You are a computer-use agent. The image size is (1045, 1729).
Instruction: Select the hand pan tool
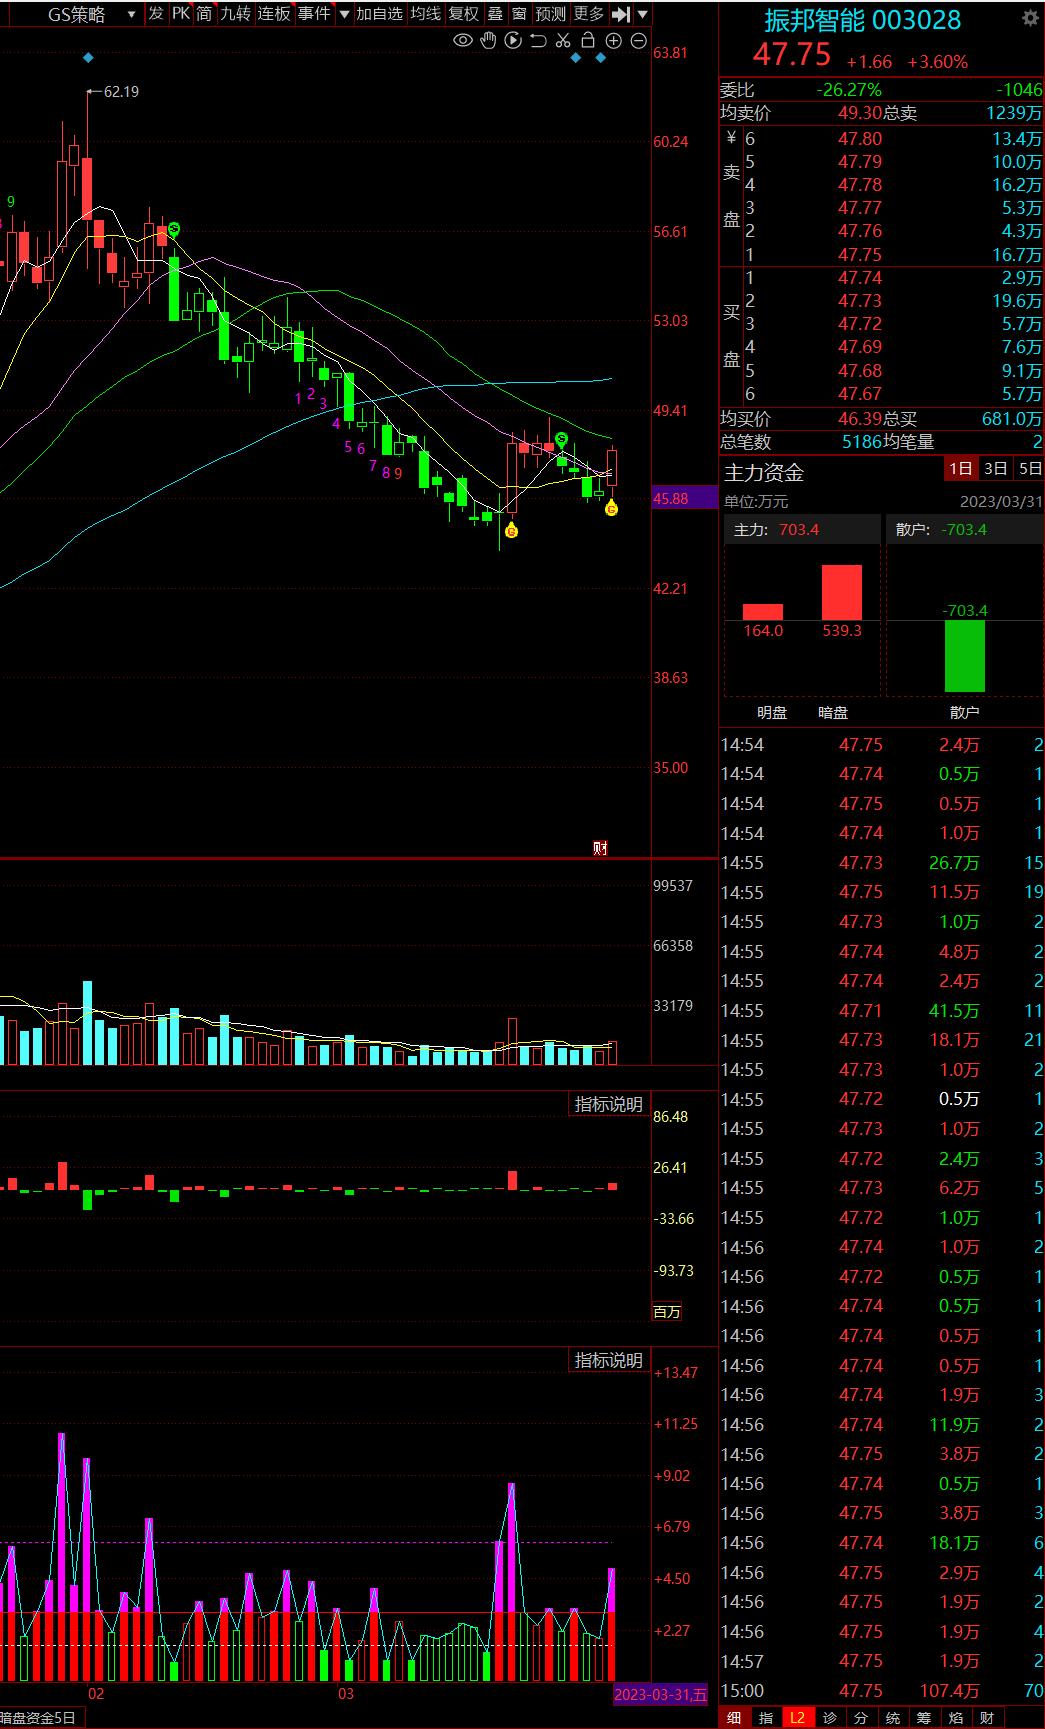tap(488, 41)
